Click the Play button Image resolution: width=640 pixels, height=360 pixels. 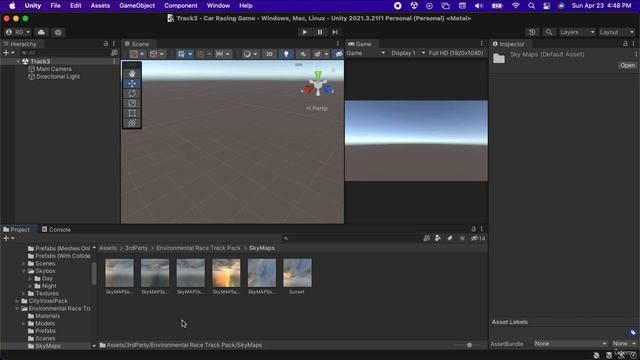[304, 32]
